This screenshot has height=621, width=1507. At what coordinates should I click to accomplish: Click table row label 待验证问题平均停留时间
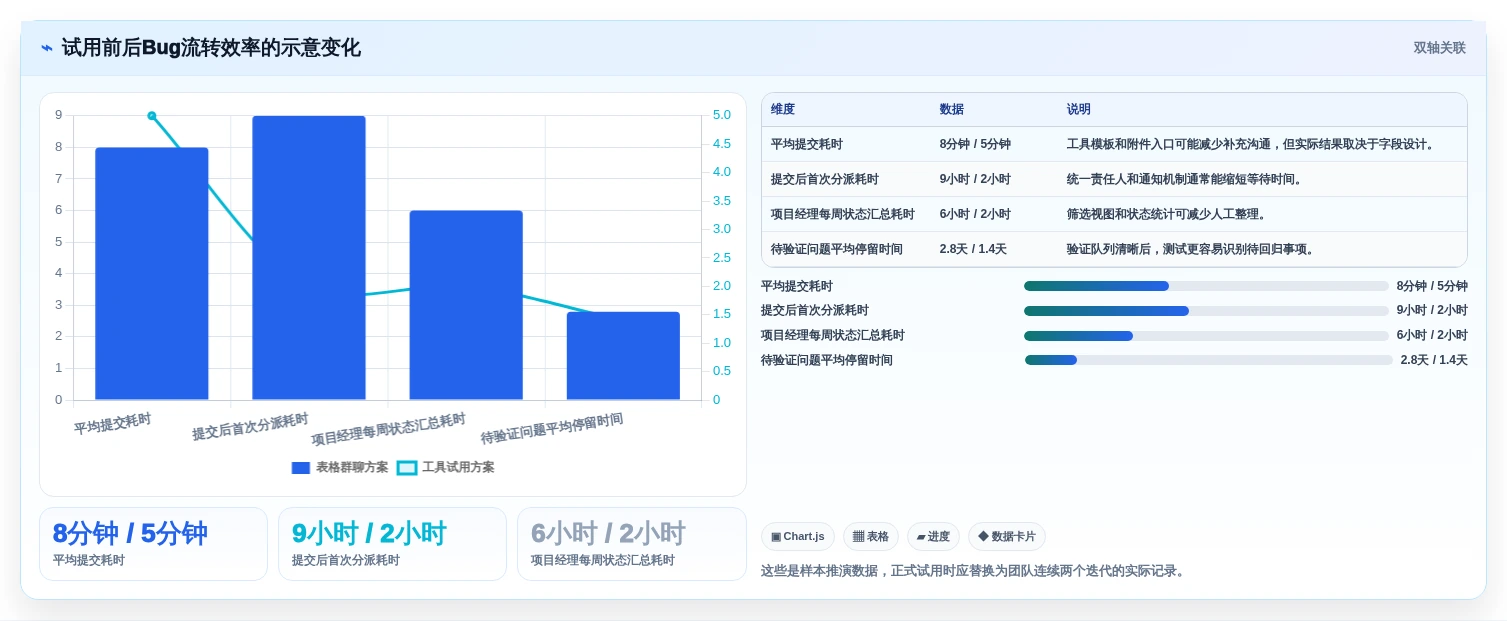point(837,249)
